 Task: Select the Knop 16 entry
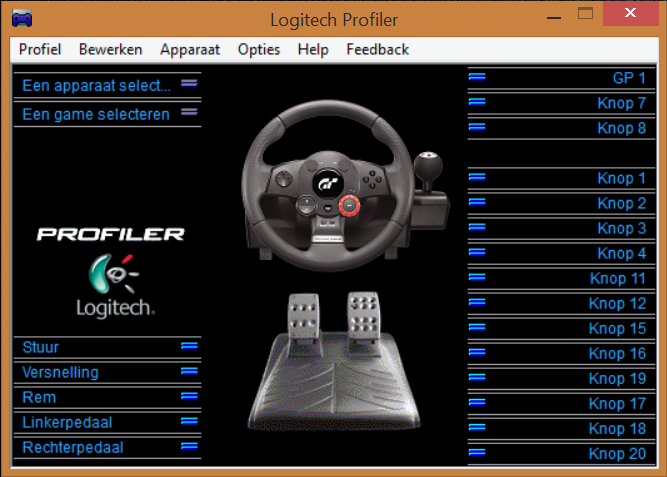pyautogui.click(x=561, y=354)
